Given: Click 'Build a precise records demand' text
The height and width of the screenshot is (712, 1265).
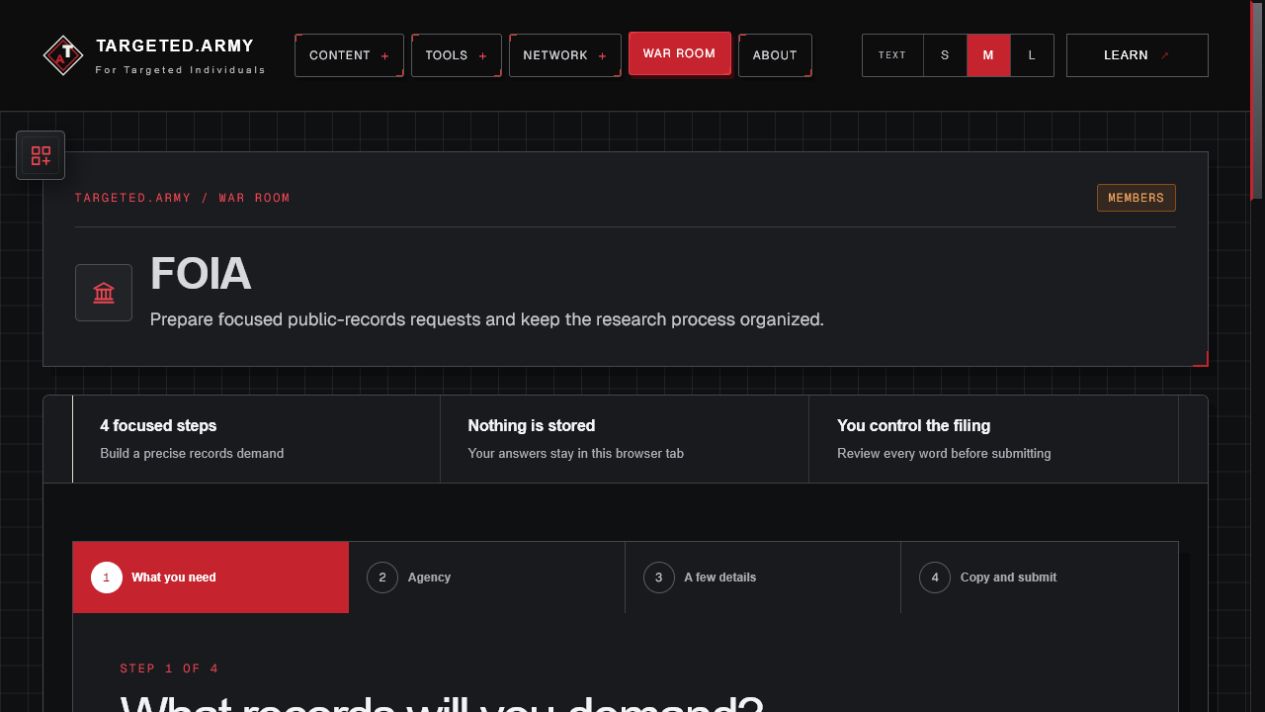Looking at the screenshot, I should click(192, 453).
